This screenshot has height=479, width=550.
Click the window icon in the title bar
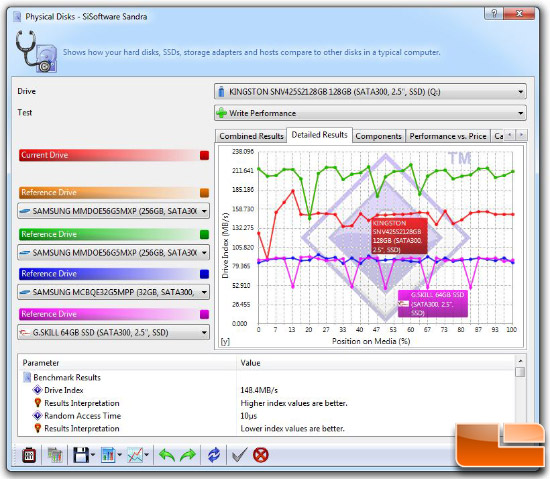pos(17,16)
